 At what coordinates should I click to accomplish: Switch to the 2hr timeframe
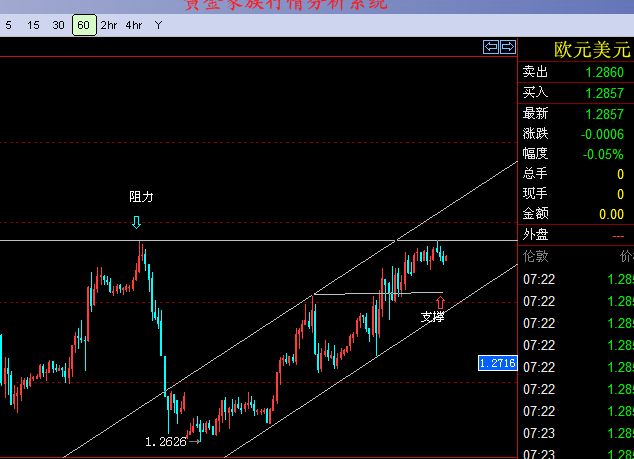tap(109, 25)
